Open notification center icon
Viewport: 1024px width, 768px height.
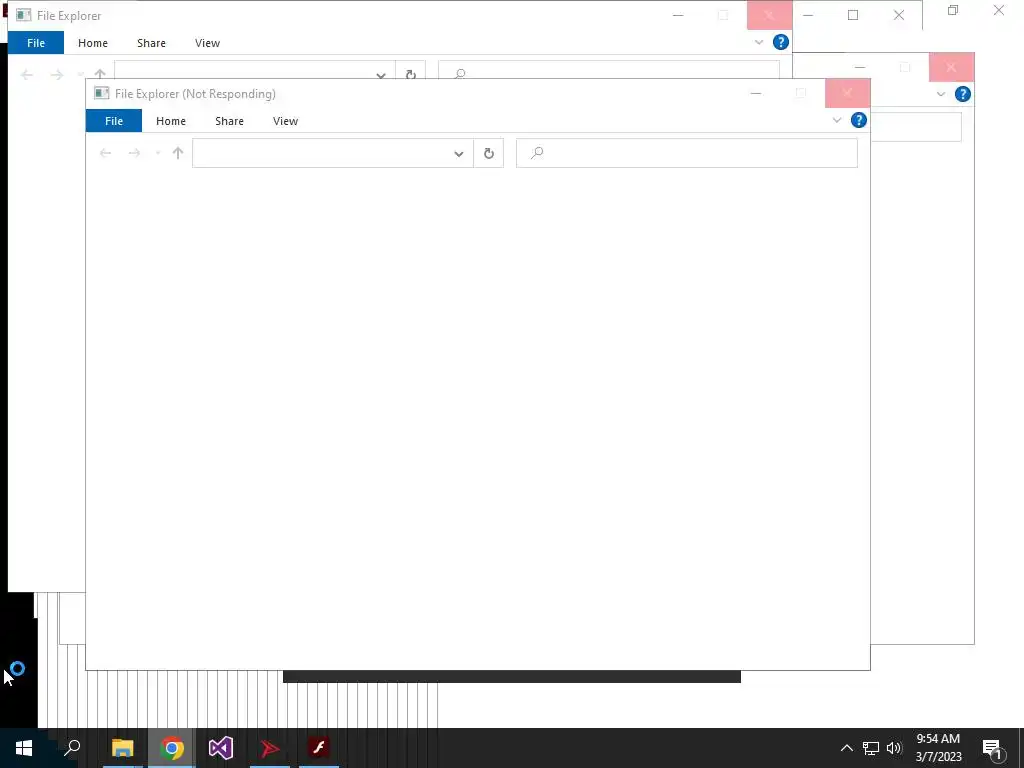pos(993,749)
